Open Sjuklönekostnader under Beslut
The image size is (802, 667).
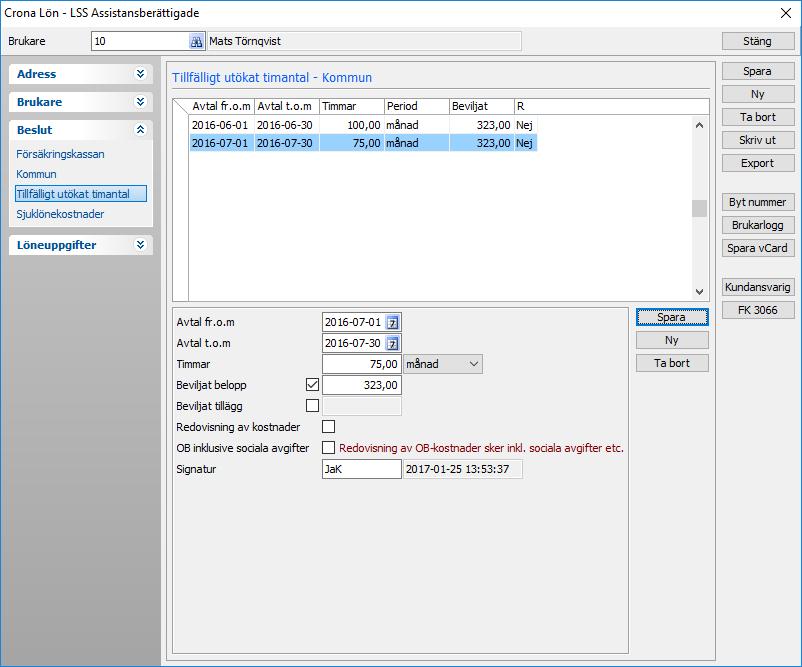click(x=60, y=214)
